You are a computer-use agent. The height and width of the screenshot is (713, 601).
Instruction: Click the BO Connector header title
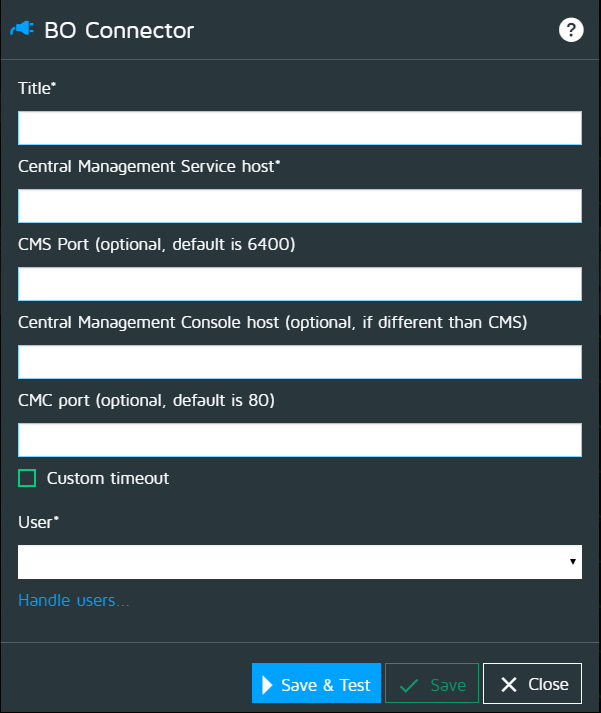point(119,30)
